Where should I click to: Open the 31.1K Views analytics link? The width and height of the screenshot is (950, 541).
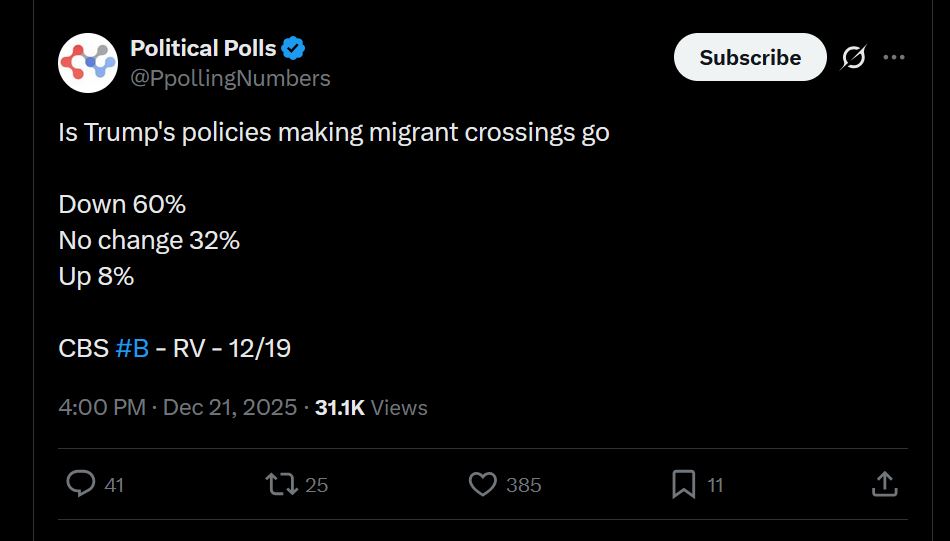(371, 407)
